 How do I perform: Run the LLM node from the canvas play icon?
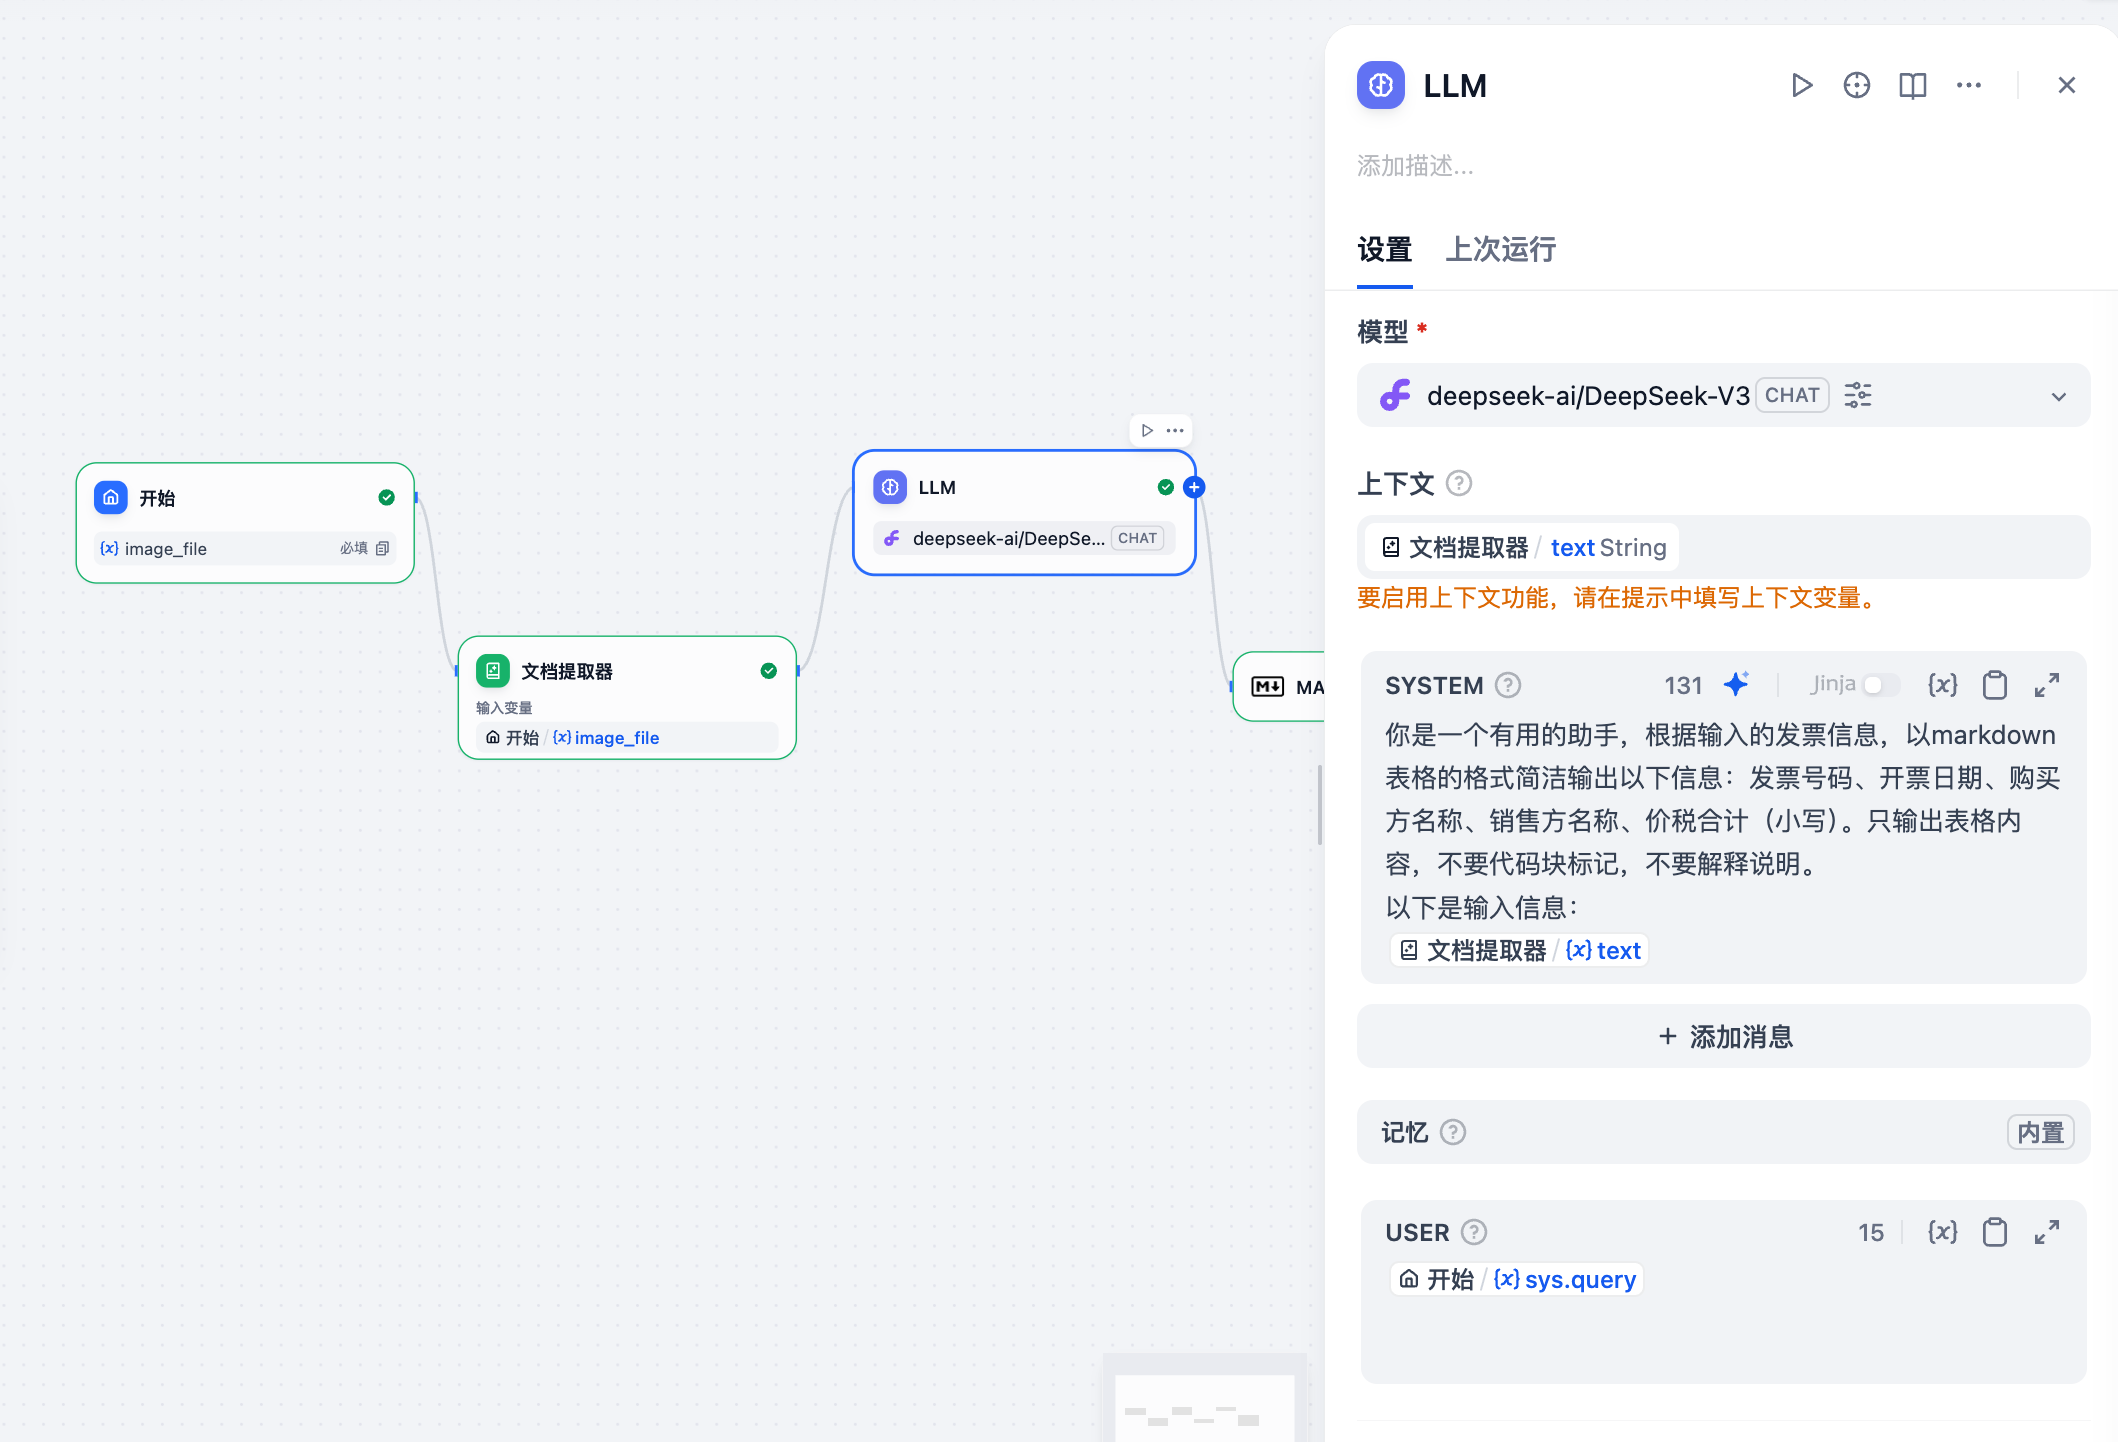point(1147,430)
